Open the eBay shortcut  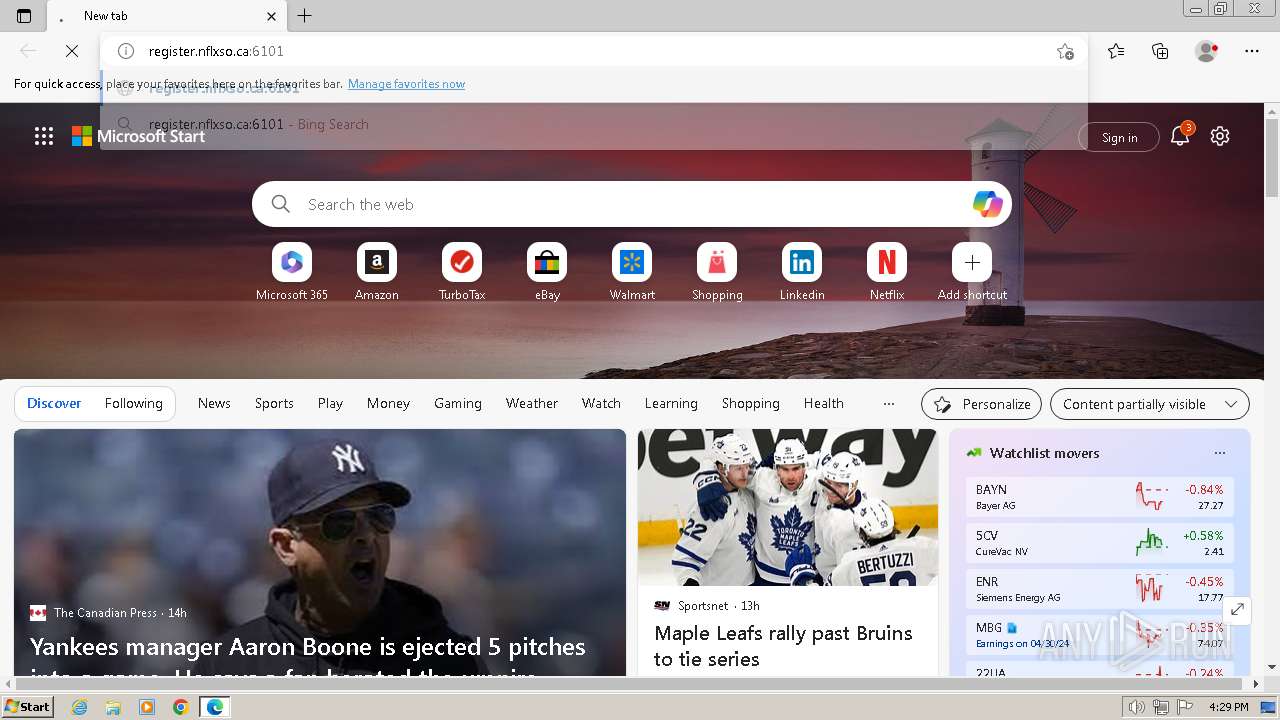coord(547,272)
